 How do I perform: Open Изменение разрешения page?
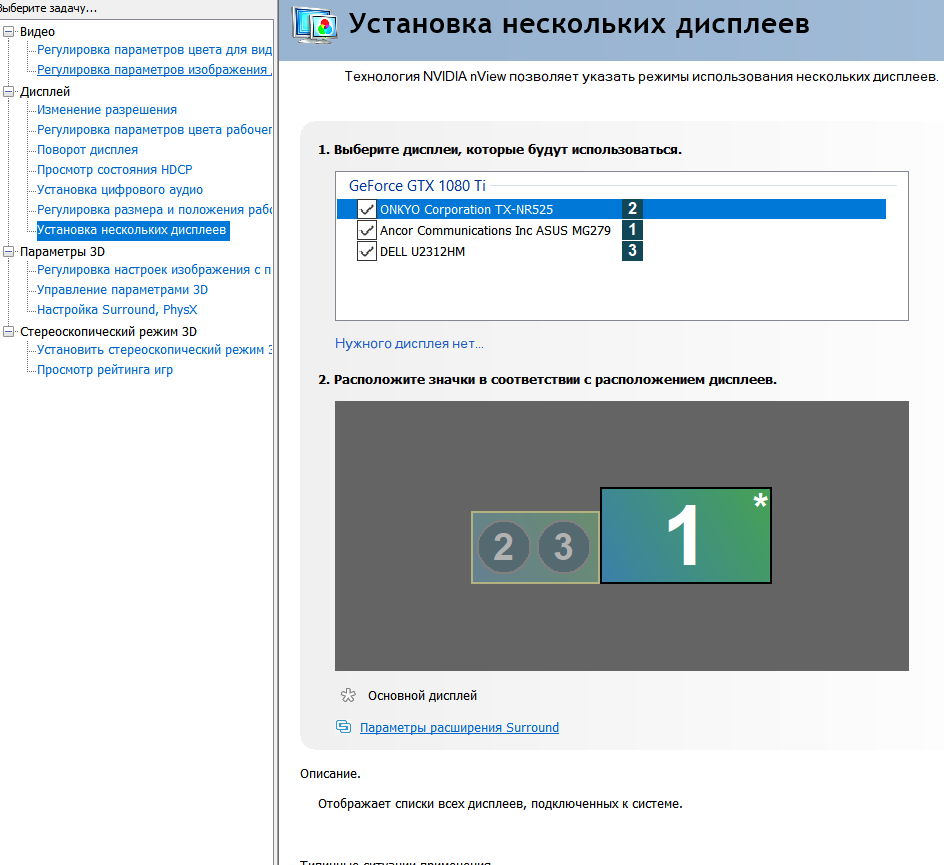pyautogui.click(x=107, y=110)
